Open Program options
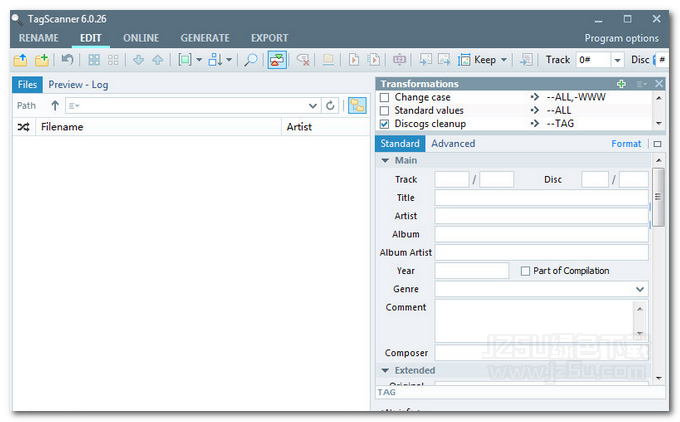Image resolution: width=680 pixels, height=422 pixels. 621,38
